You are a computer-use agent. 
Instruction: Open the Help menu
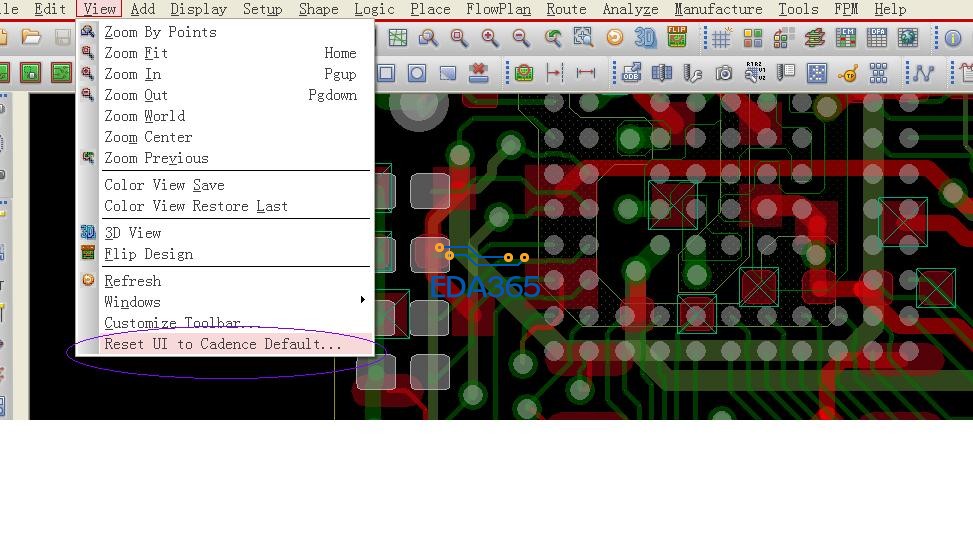coord(890,9)
